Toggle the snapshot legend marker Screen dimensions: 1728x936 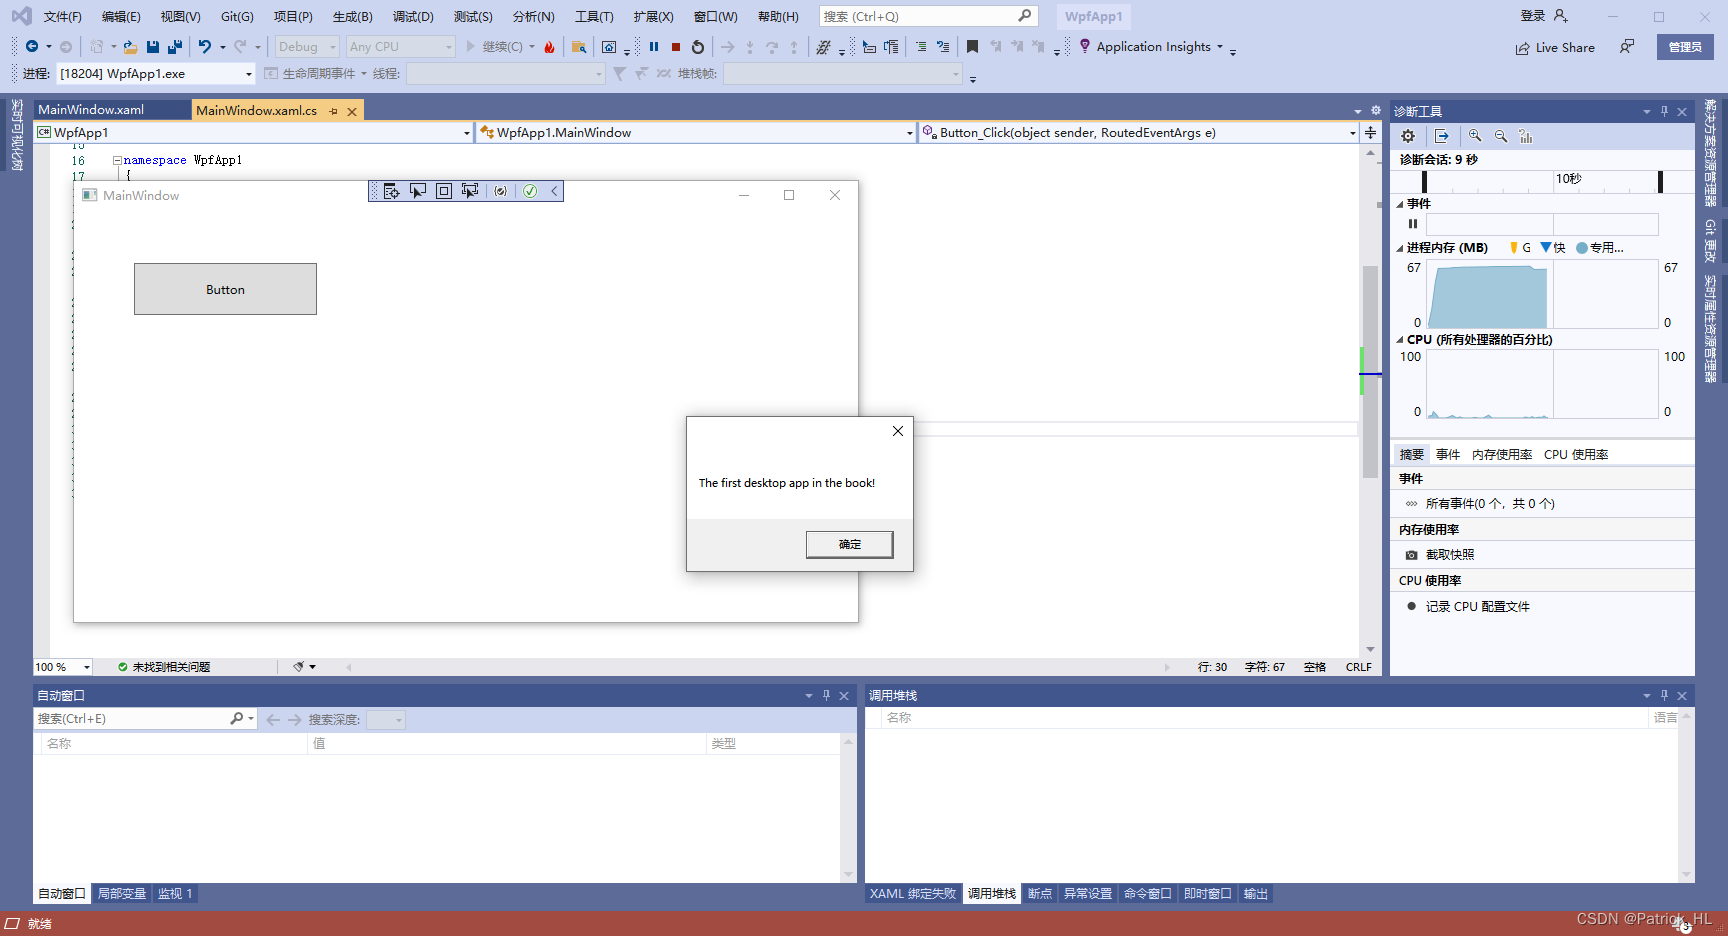pyautogui.click(x=1546, y=247)
